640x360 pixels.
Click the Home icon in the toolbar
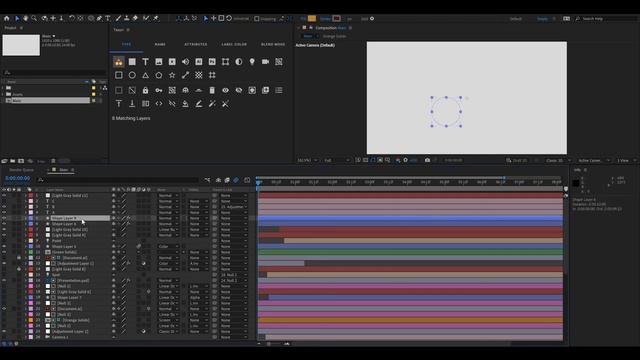tap(7, 18)
